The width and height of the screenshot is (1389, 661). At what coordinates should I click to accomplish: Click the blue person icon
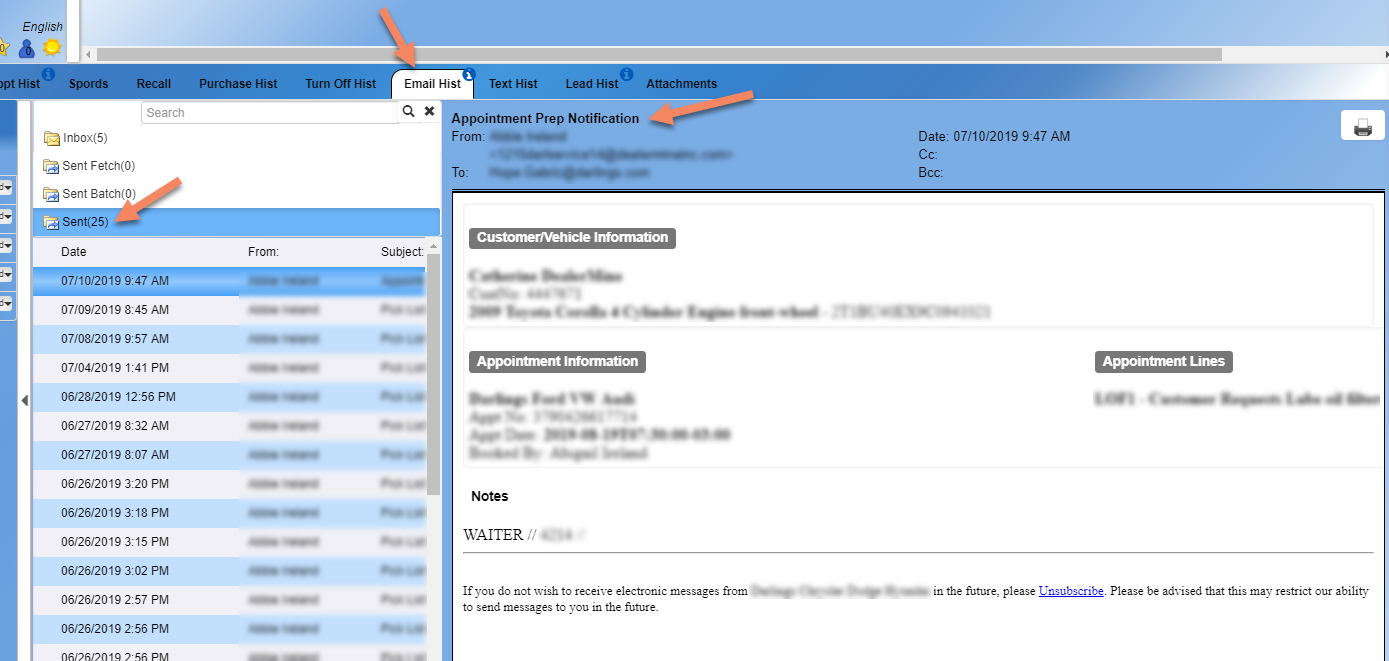[26, 47]
